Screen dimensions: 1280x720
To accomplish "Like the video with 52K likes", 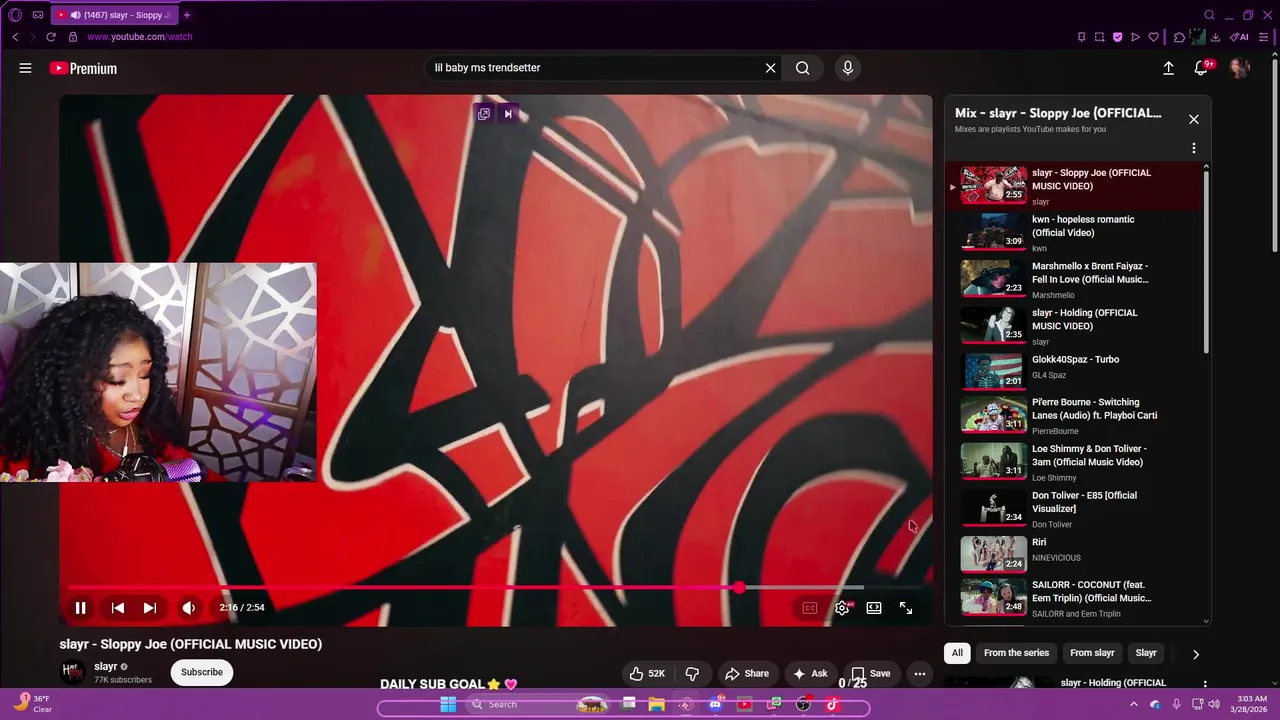I will point(646,673).
